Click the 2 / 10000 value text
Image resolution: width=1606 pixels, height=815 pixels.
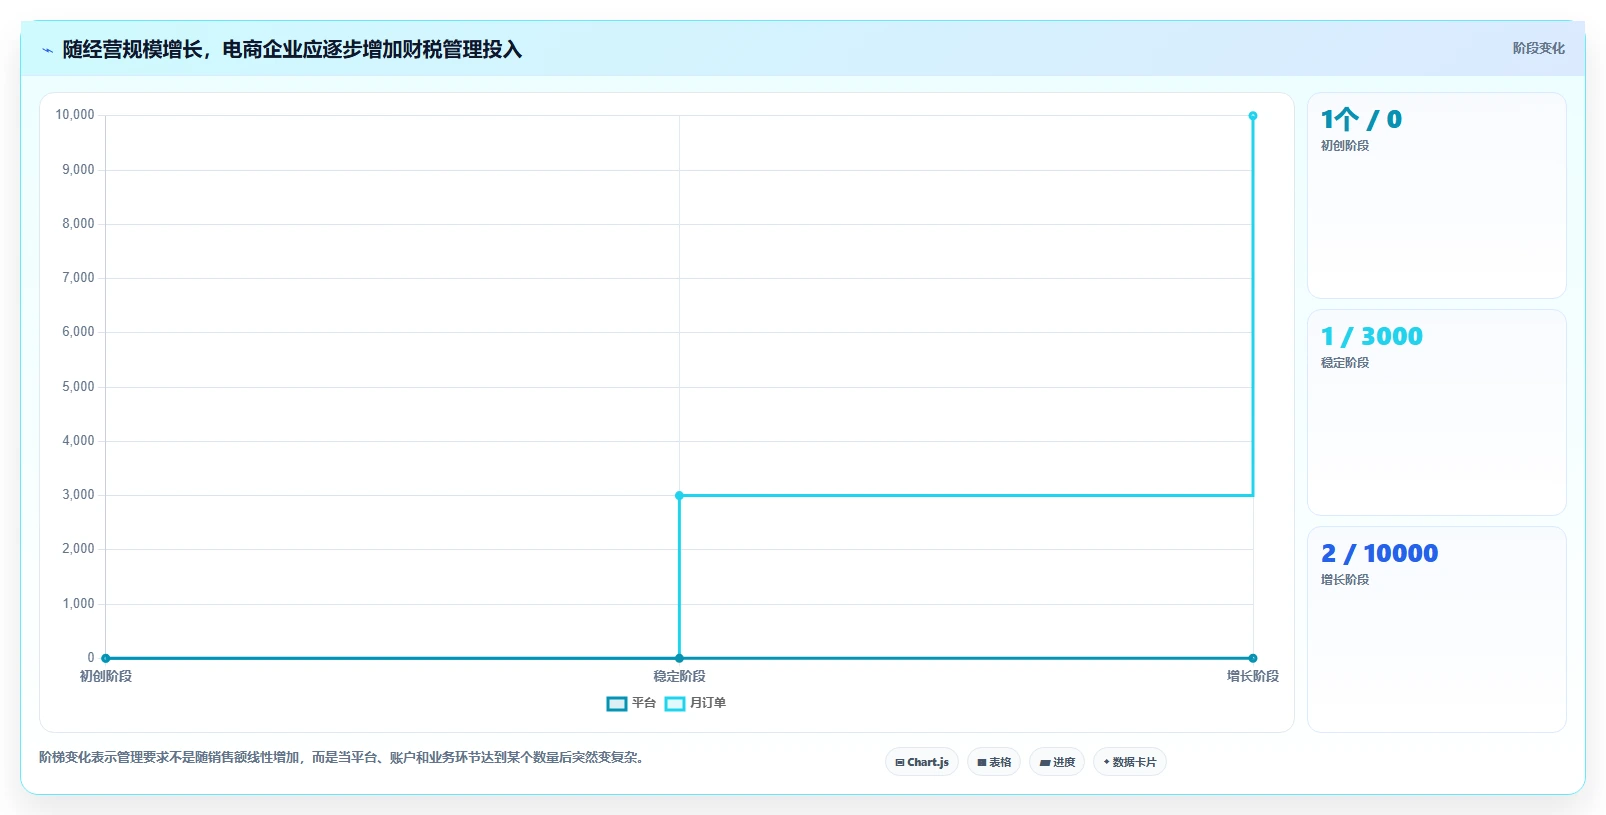1379,554
